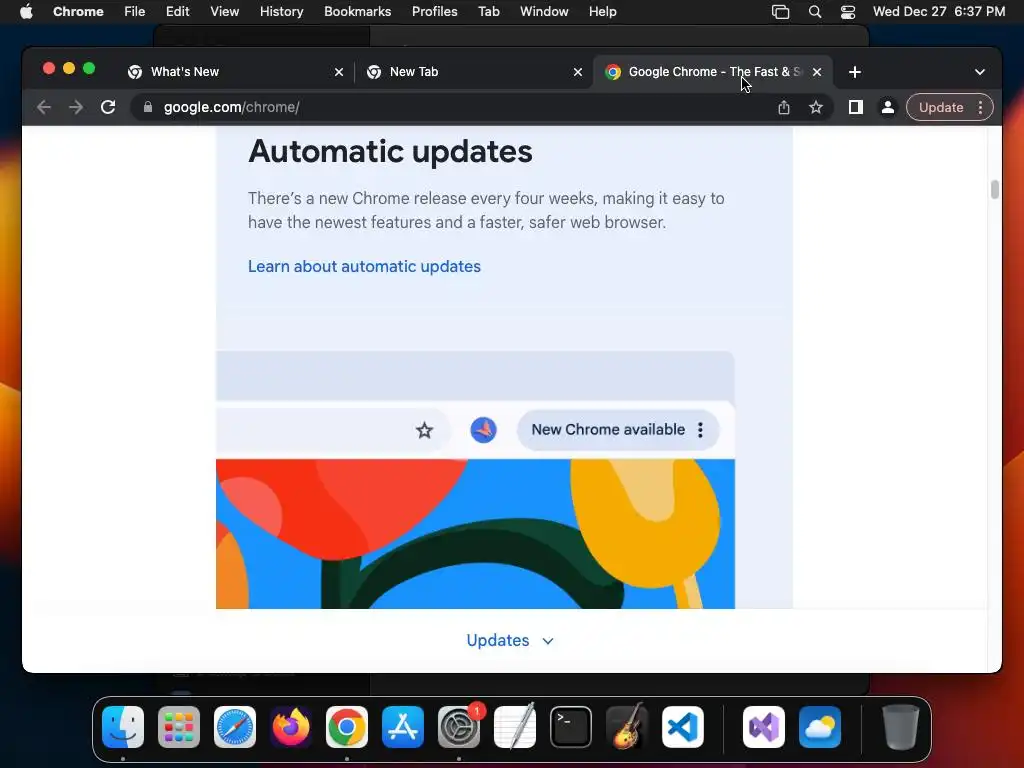
Task: Click the lock site info icon
Action: point(148,107)
